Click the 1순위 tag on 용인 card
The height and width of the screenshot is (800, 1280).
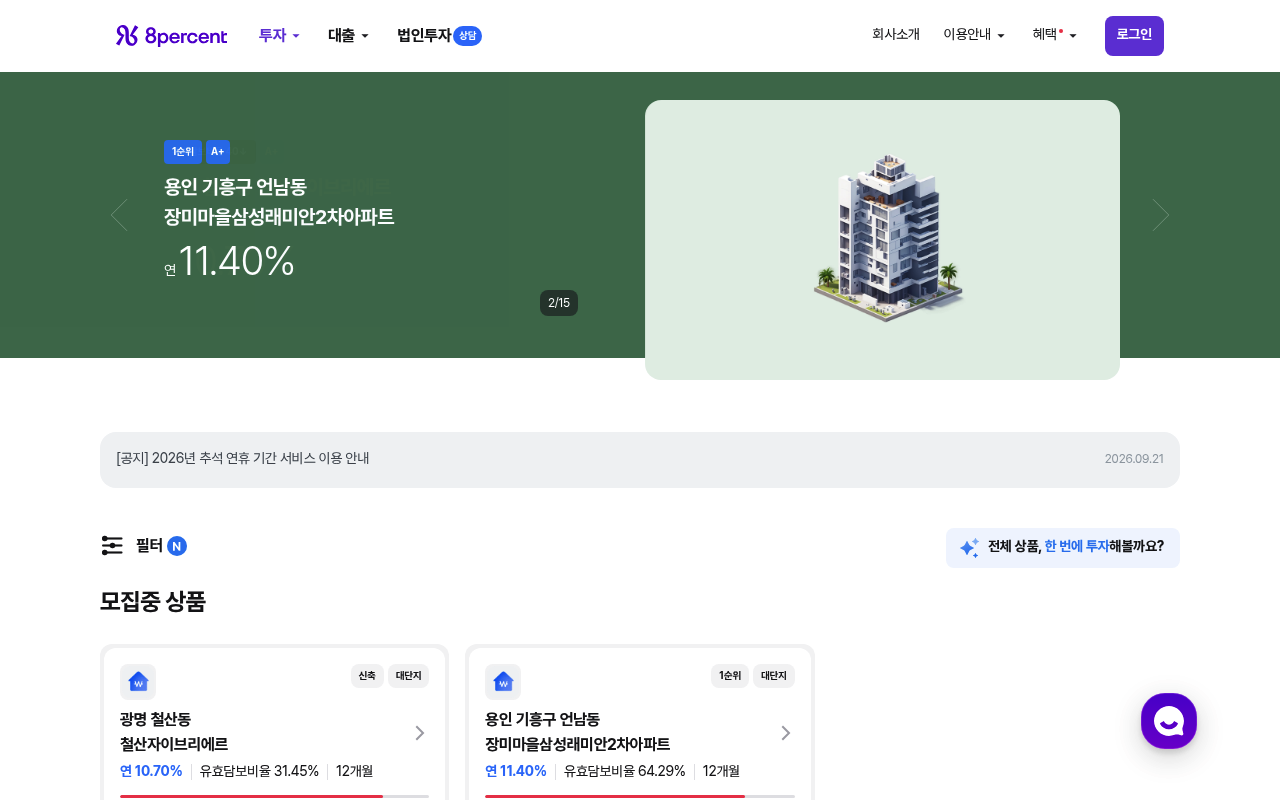(730, 676)
